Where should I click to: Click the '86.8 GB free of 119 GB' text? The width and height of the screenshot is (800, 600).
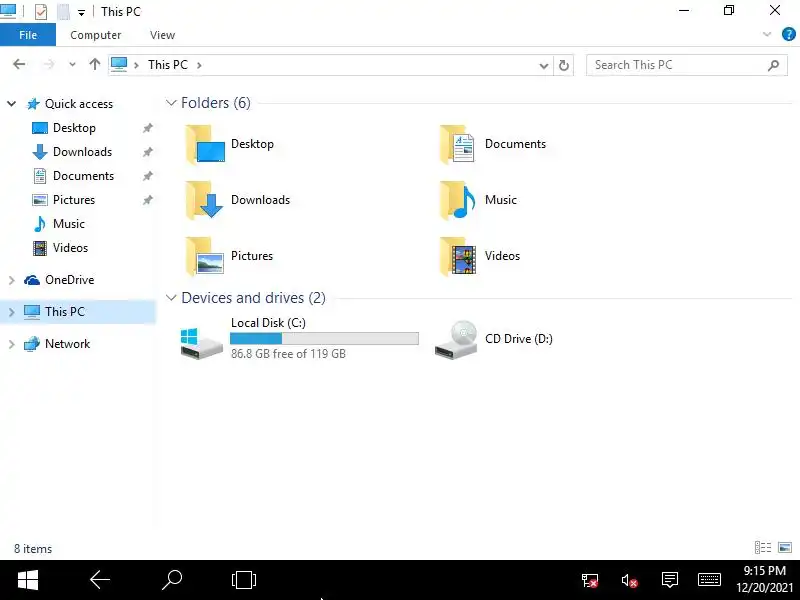288,354
